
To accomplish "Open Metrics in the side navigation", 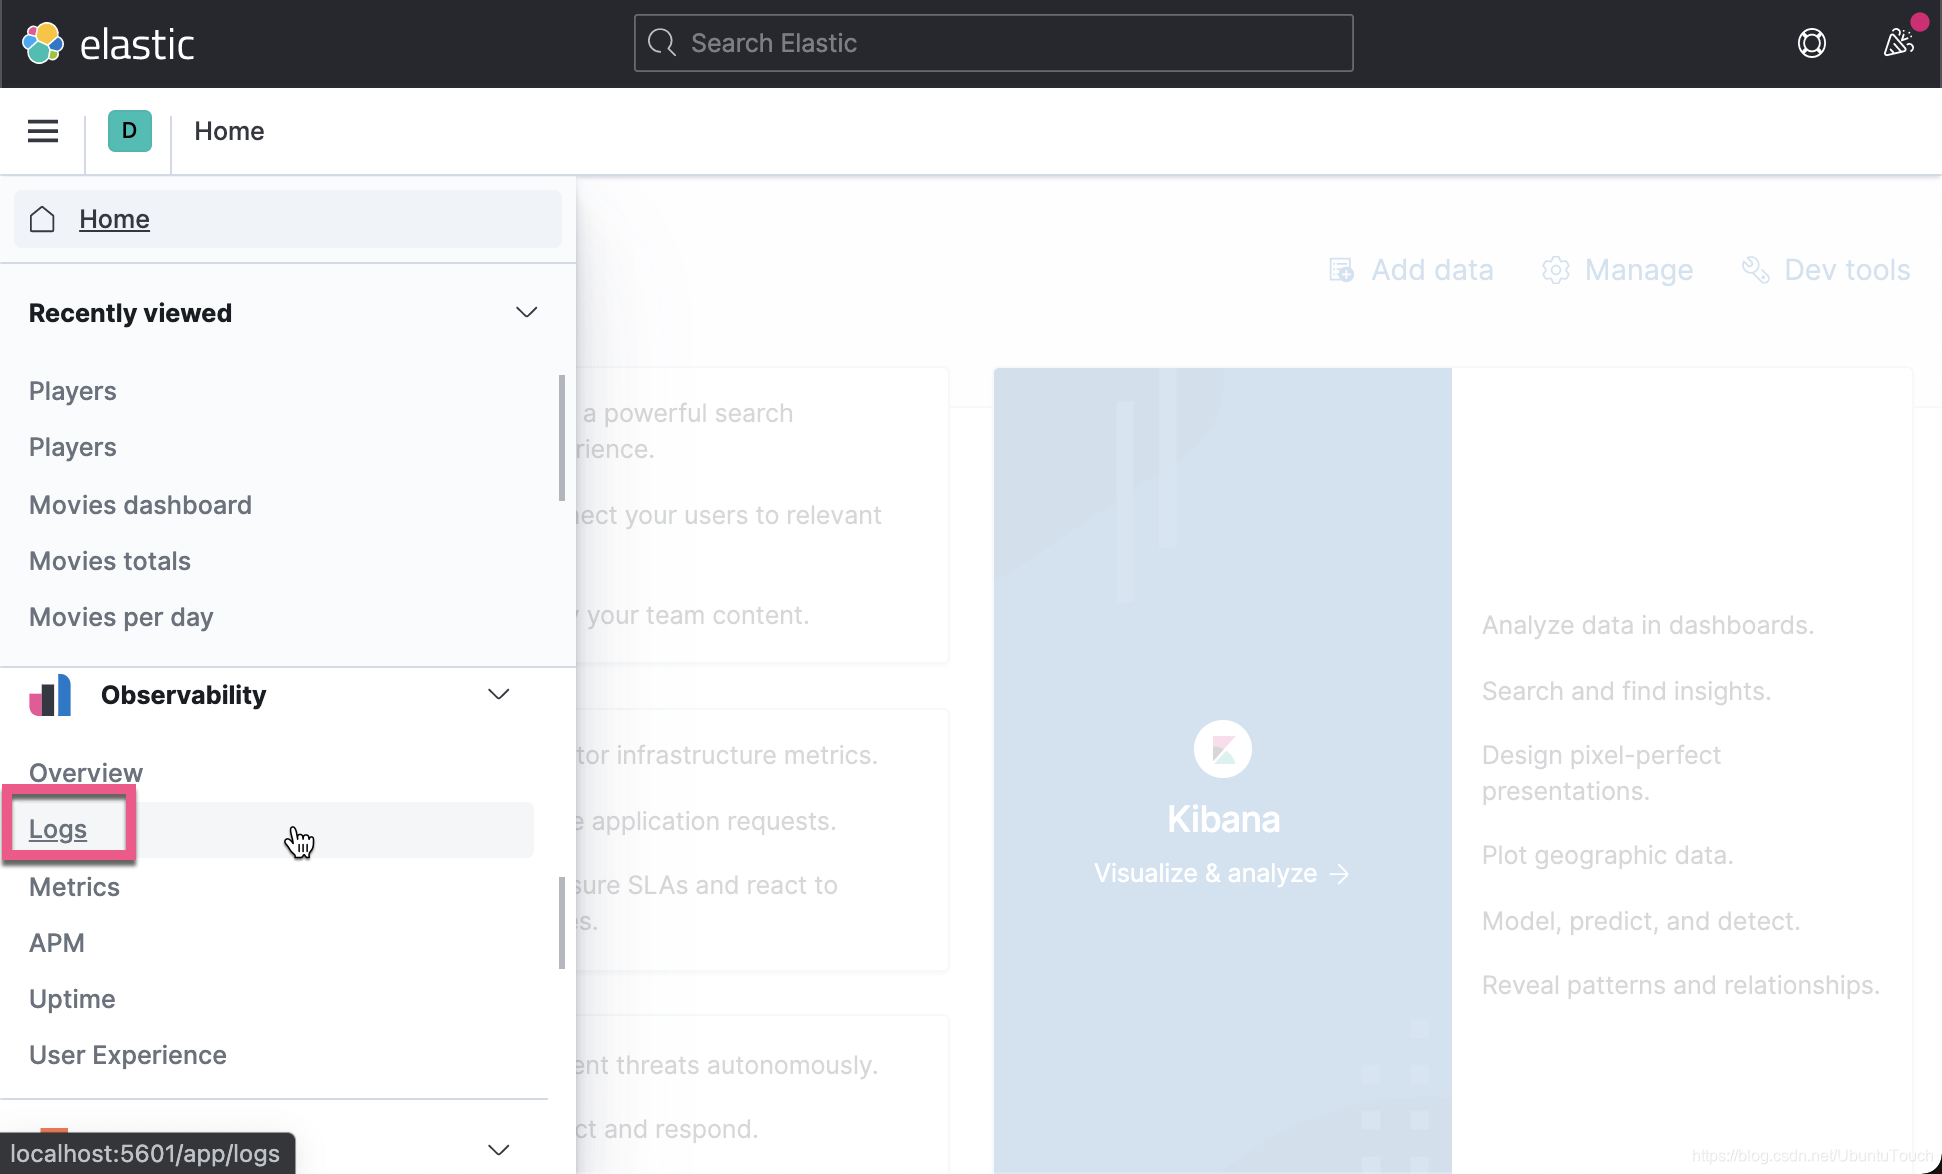I will (74, 887).
